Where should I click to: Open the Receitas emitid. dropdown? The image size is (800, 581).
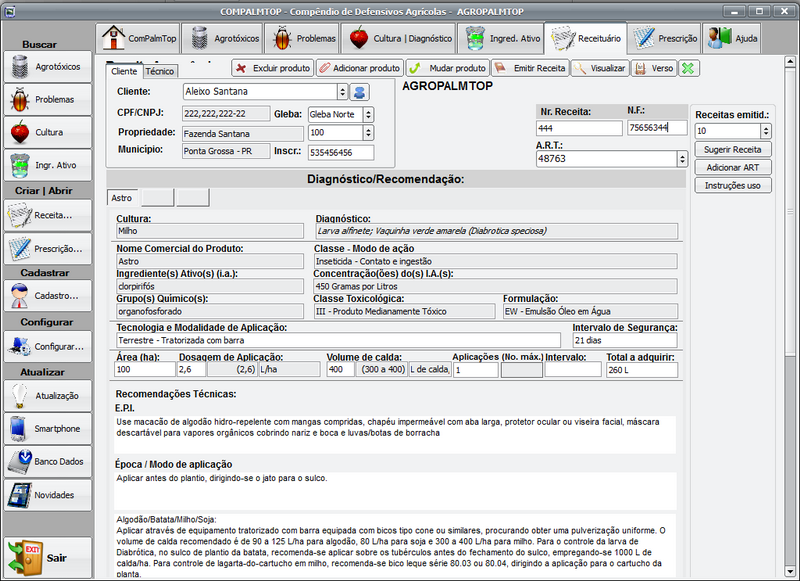coord(765,131)
